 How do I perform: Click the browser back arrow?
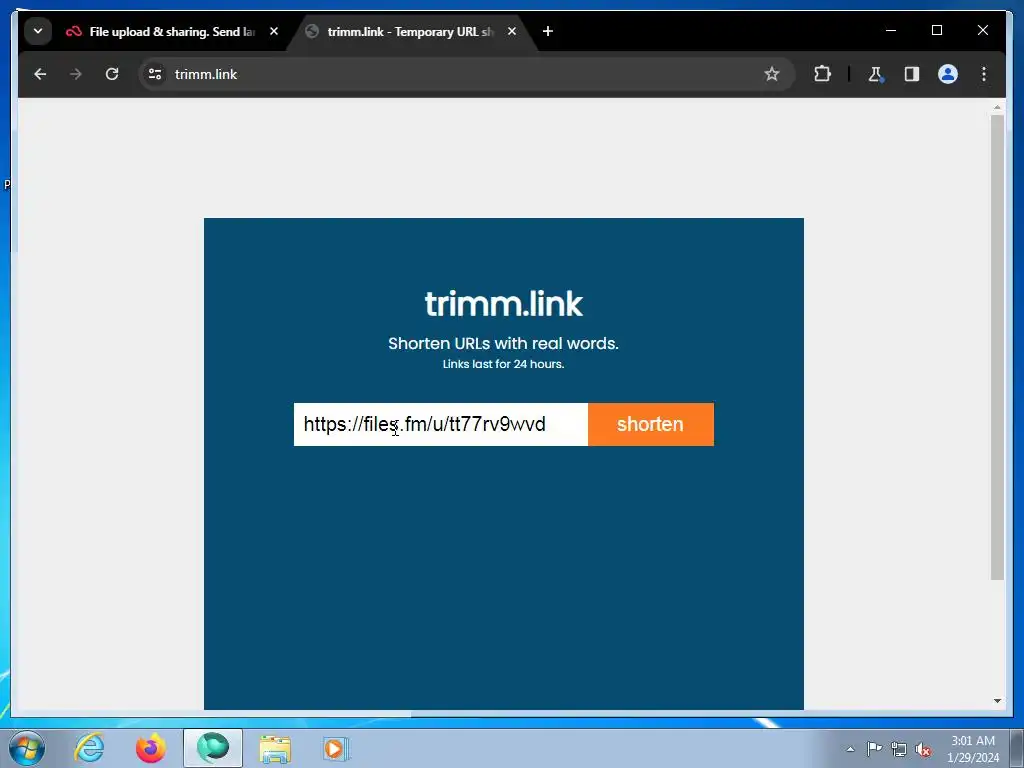click(40, 74)
